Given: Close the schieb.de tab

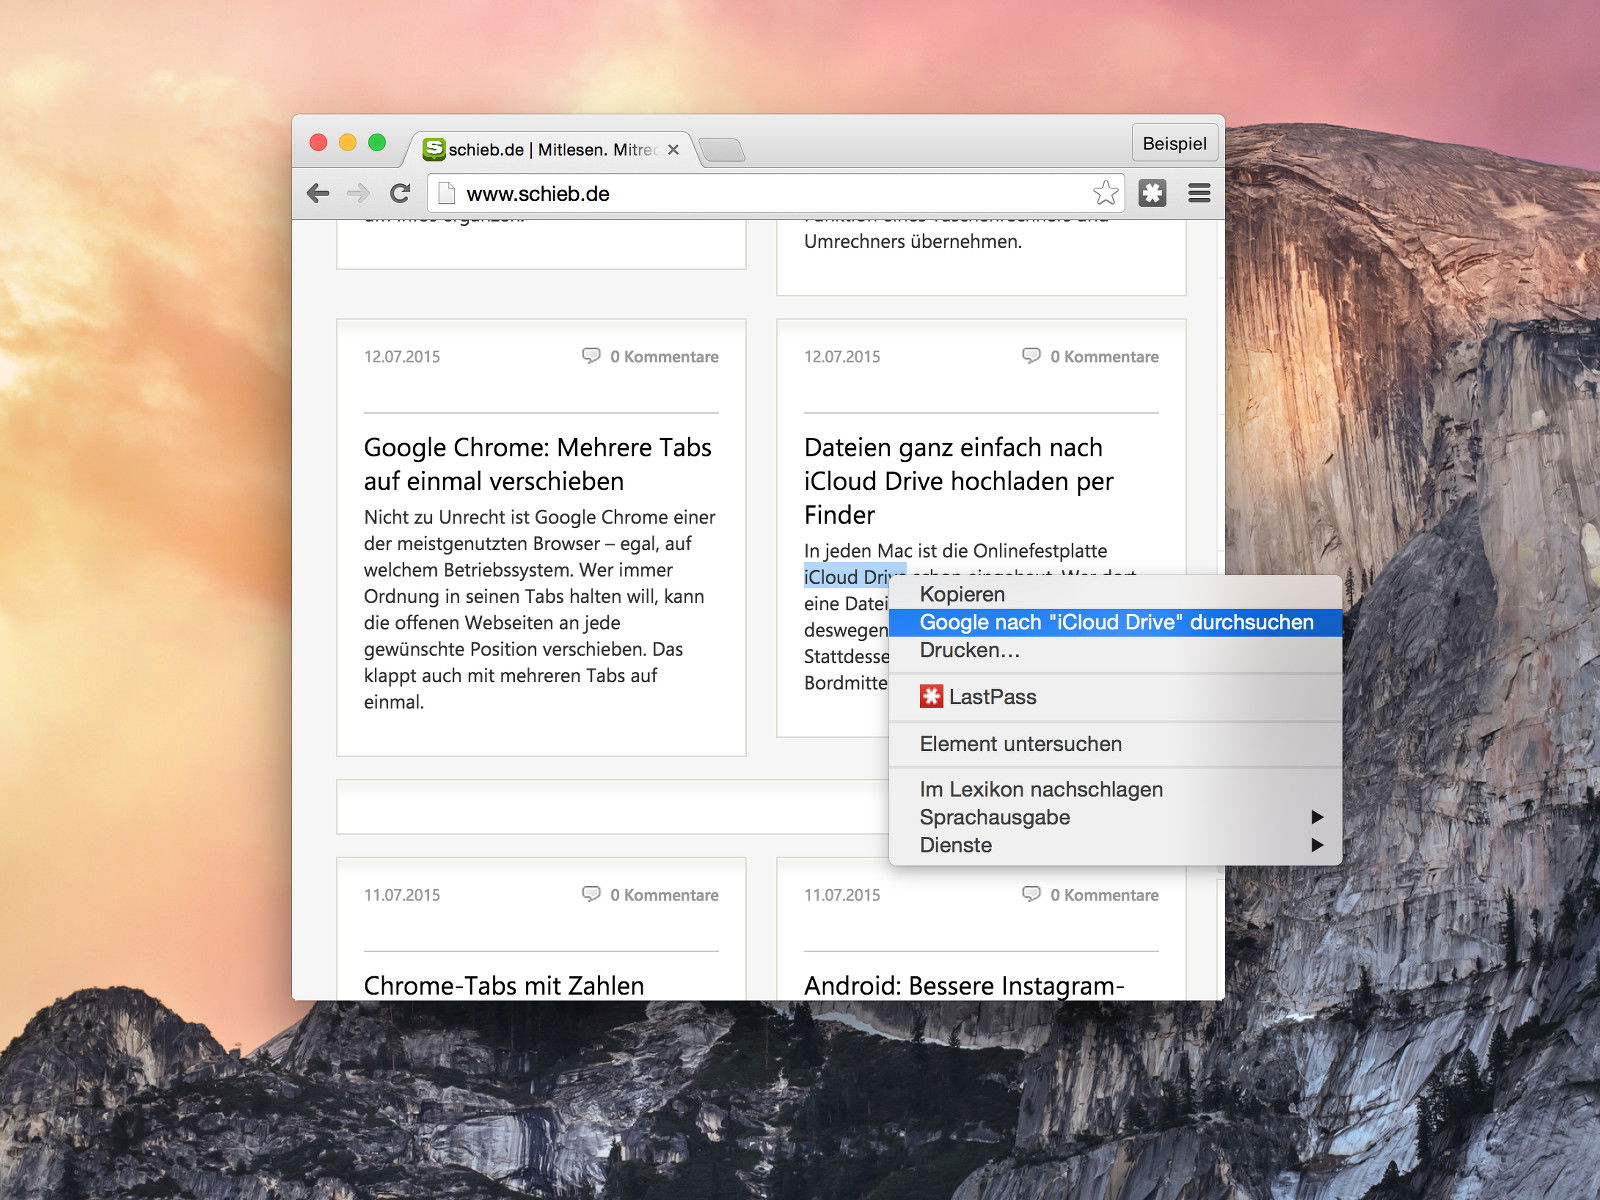Looking at the screenshot, I should pyautogui.click(x=673, y=149).
